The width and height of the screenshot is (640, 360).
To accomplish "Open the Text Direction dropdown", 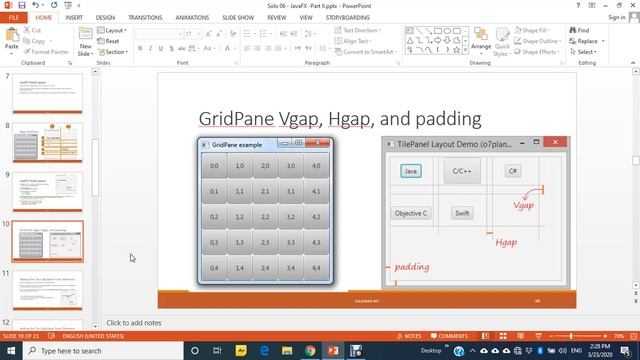I will [358, 30].
